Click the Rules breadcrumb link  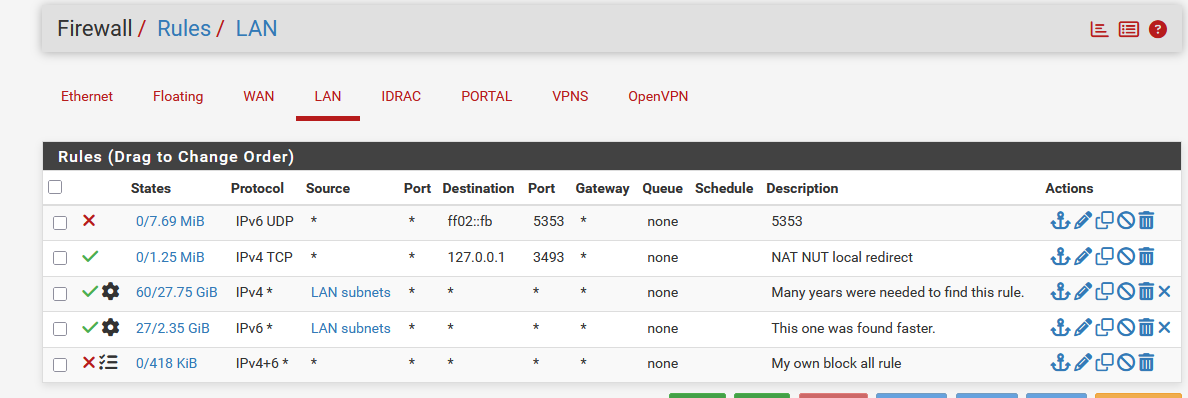184,29
